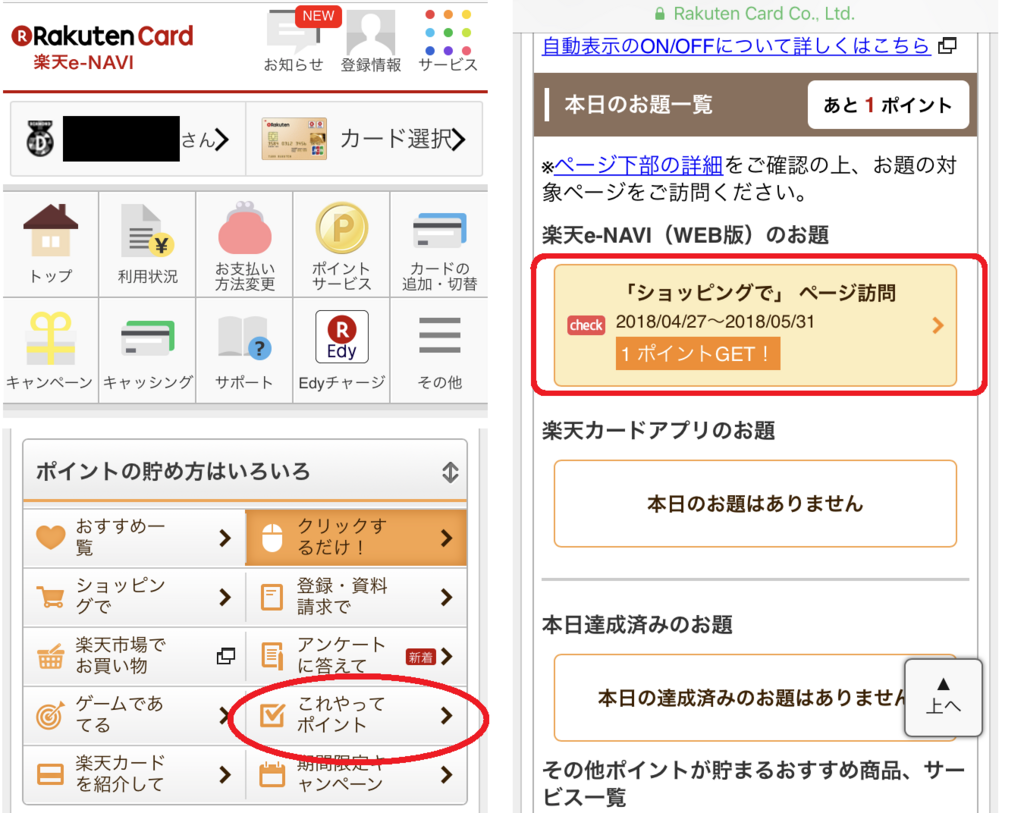The image size is (1024, 813).
Task: Click the 本日のお題一覧 header text
Action: click(x=638, y=104)
